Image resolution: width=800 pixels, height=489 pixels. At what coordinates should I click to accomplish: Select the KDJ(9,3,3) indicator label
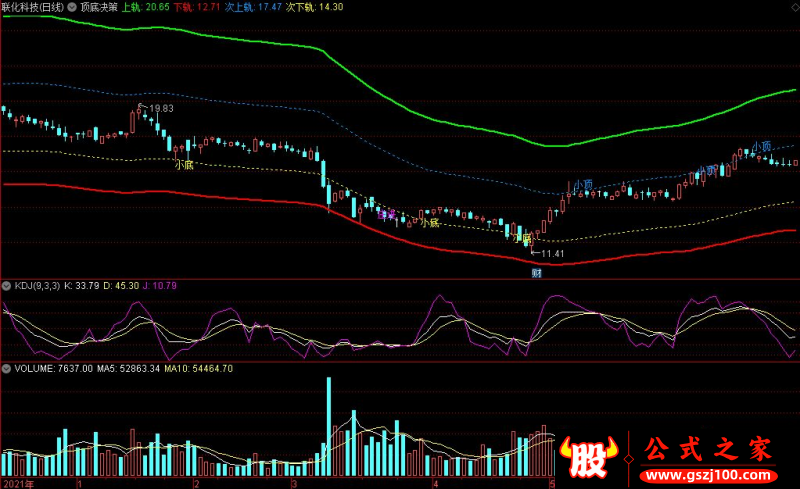coord(37,286)
